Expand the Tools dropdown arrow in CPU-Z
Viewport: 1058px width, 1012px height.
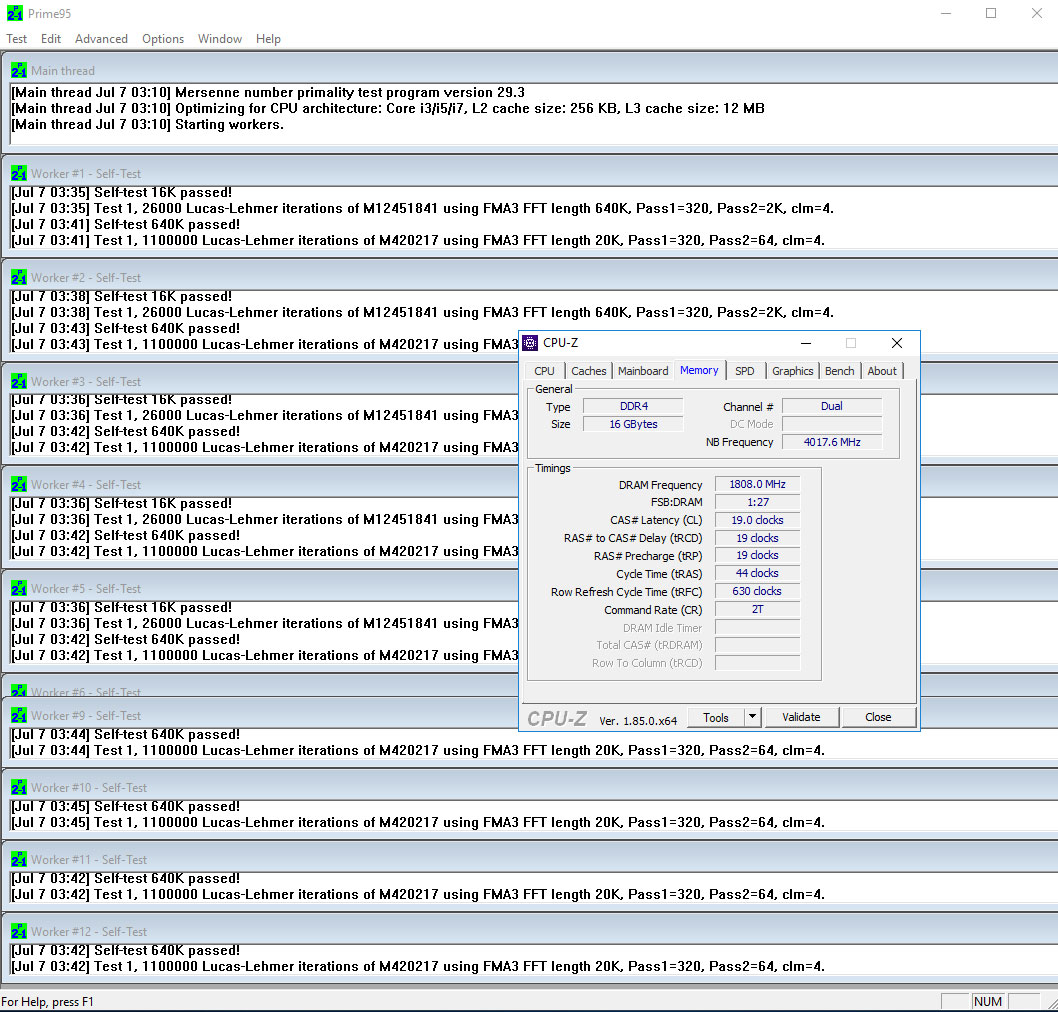click(x=752, y=718)
